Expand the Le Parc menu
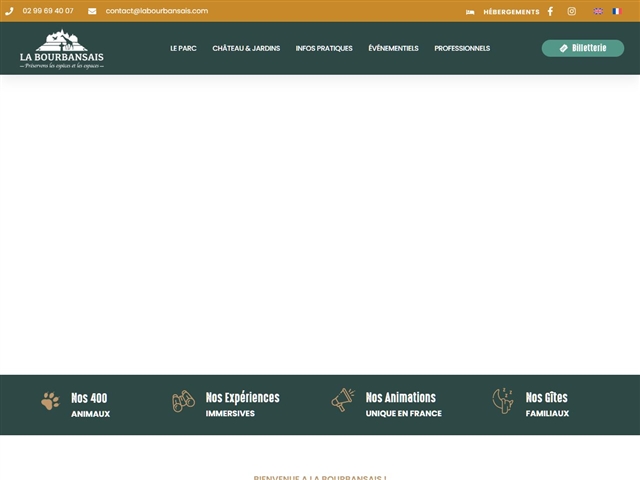This screenshot has width=640, height=480. pyautogui.click(x=183, y=48)
